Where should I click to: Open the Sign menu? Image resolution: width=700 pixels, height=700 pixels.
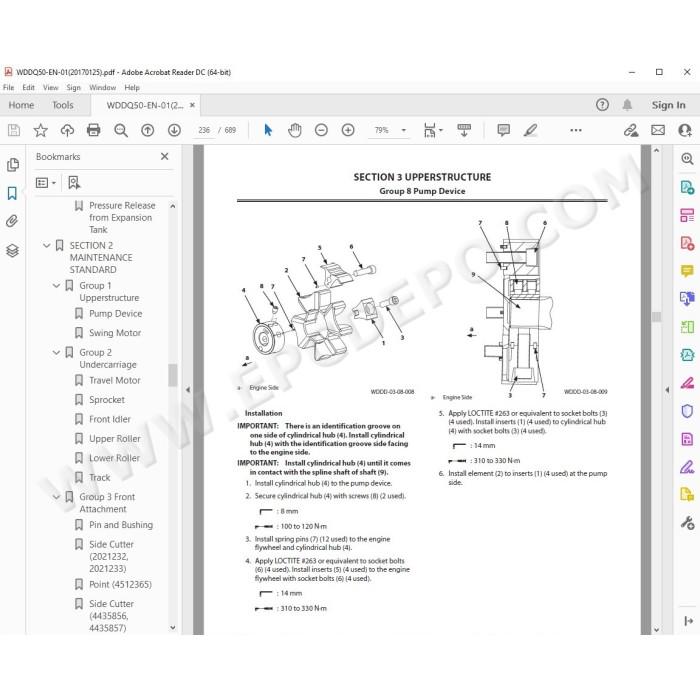tap(74, 88)
